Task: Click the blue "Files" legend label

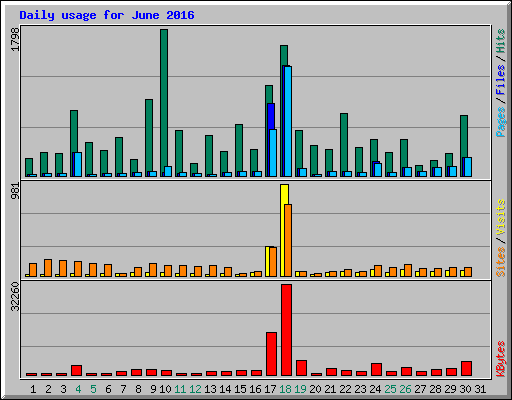Action: pyautogui.click(x=501, y=80)
